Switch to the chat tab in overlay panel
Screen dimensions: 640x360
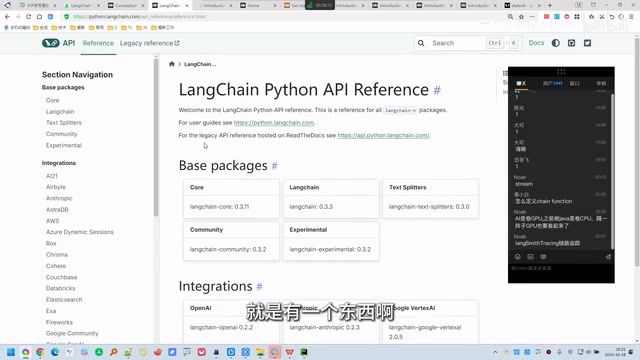521,83
